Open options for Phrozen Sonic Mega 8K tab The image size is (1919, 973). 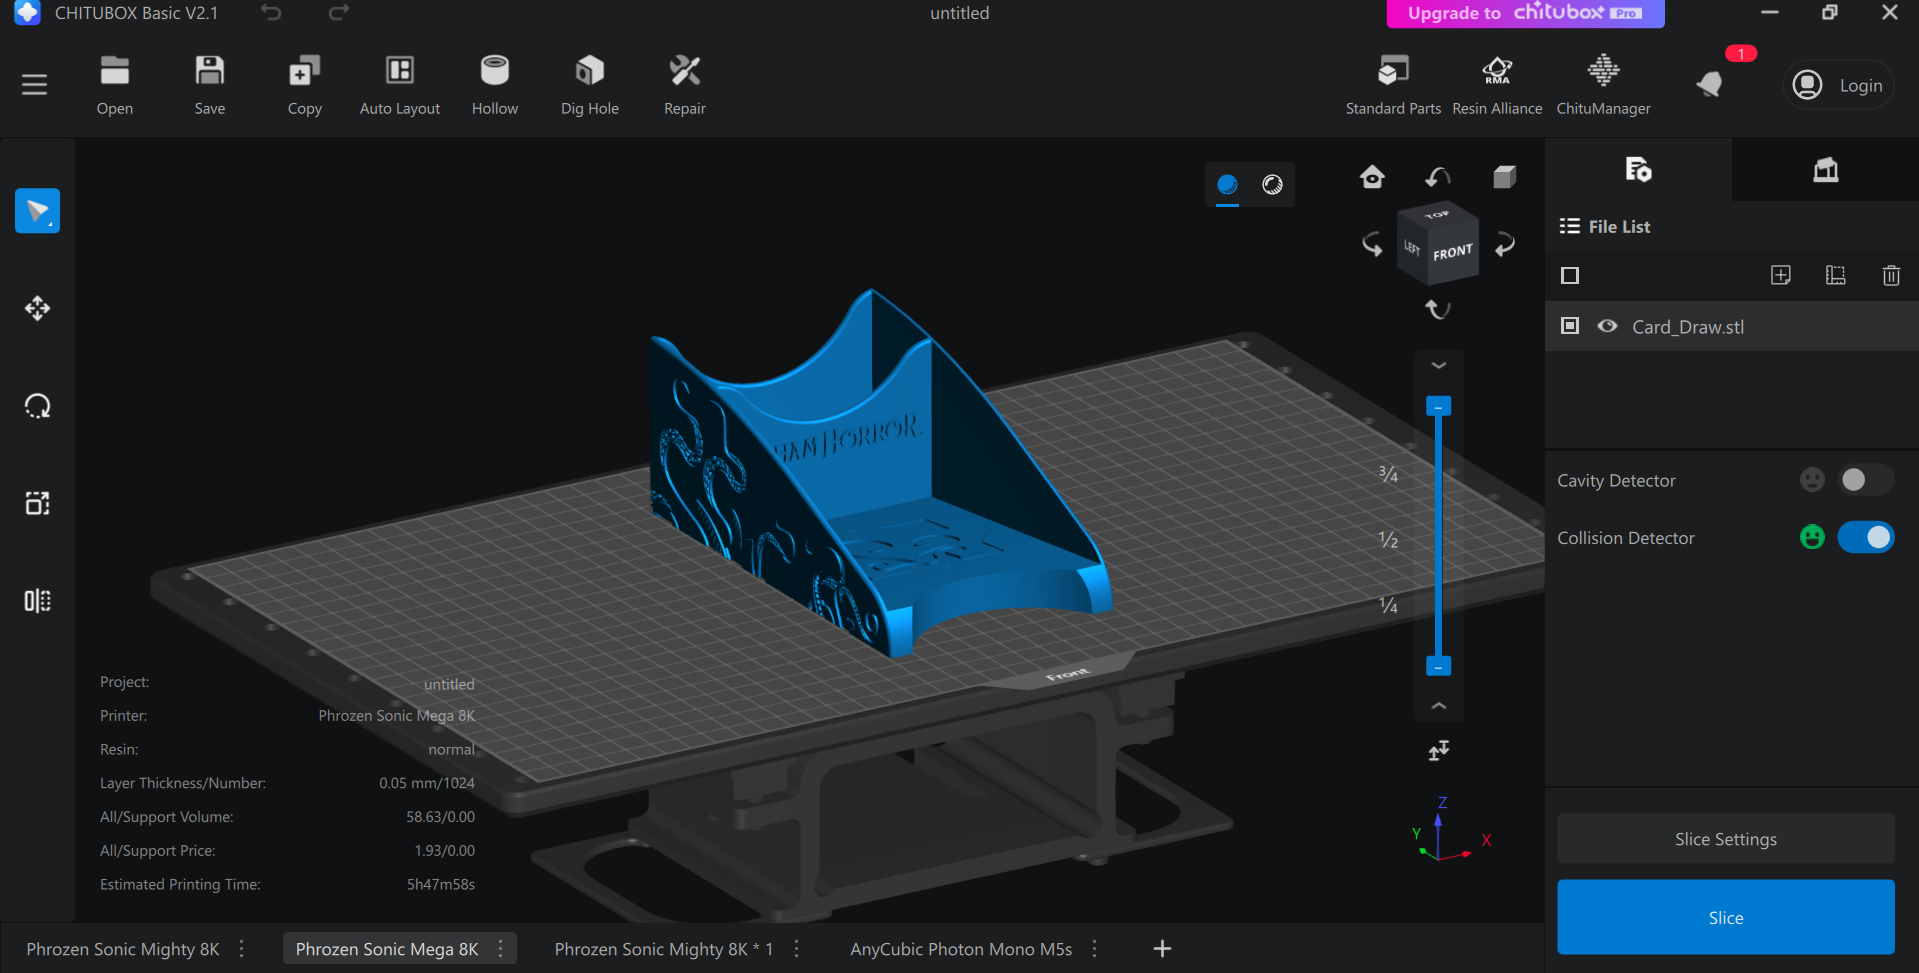501,948
